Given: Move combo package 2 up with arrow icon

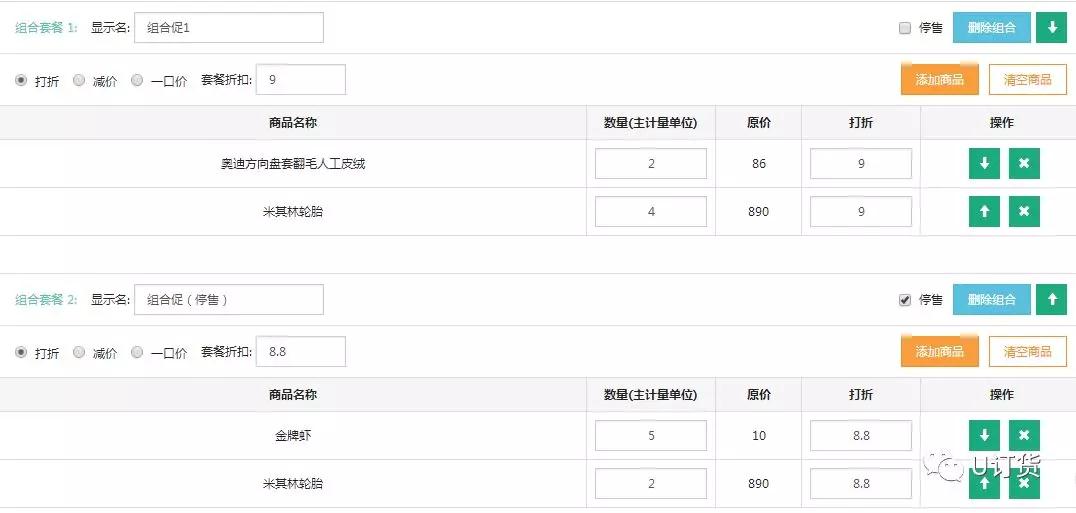Looking at the screenshot, I should (x=1051, y=300).
